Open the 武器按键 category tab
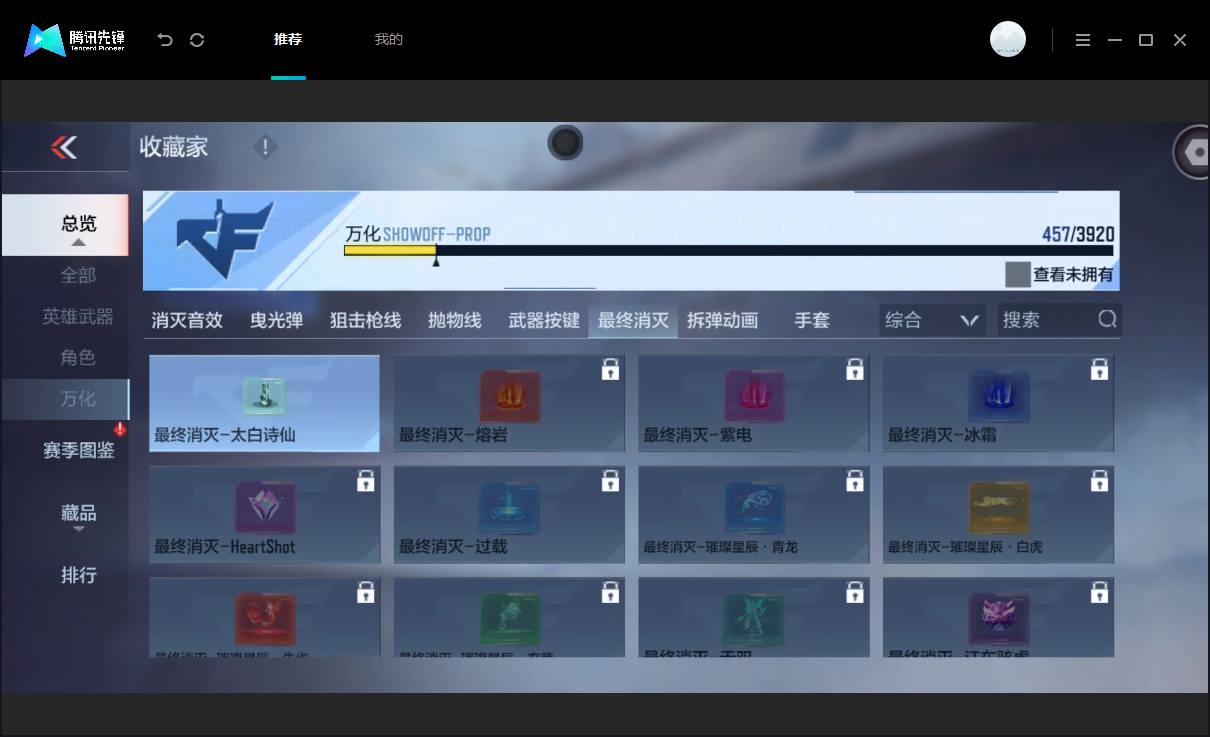Screen dimensions: 1210x737 (x=544, y=320)
